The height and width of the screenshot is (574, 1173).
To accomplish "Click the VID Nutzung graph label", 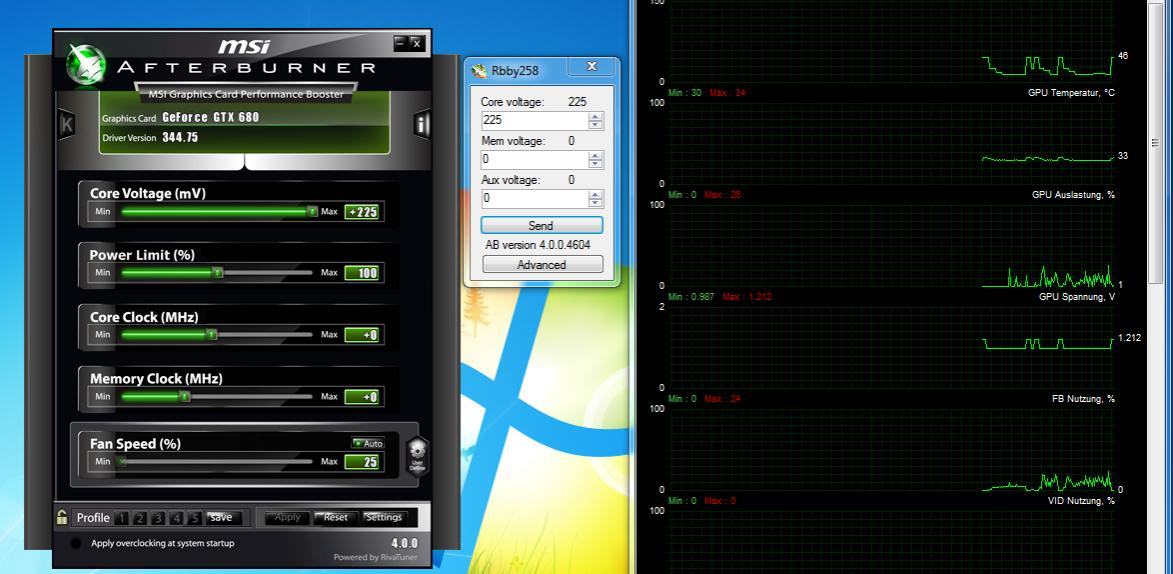I will pyautogui.click(x=1081, y=501).
